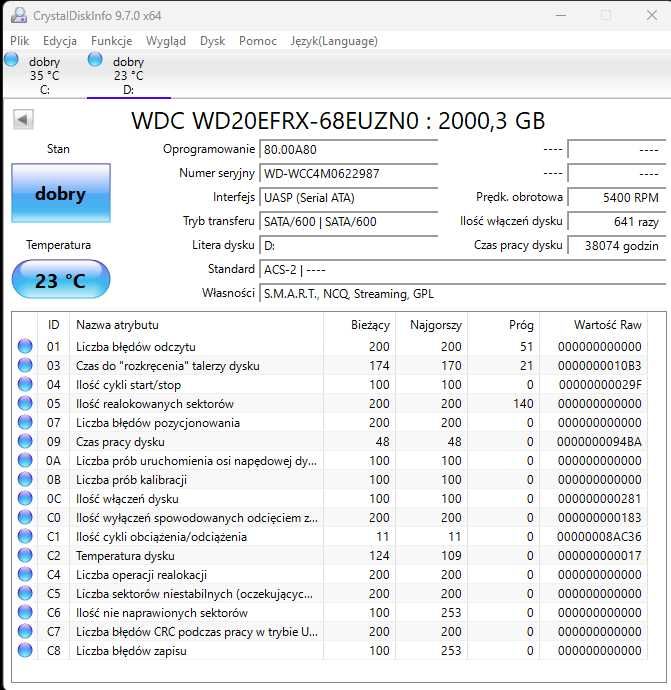This screenshot has height=690, width=671.
Task: Click raw value 000000094BA
Action: click(x=599, y=442)
